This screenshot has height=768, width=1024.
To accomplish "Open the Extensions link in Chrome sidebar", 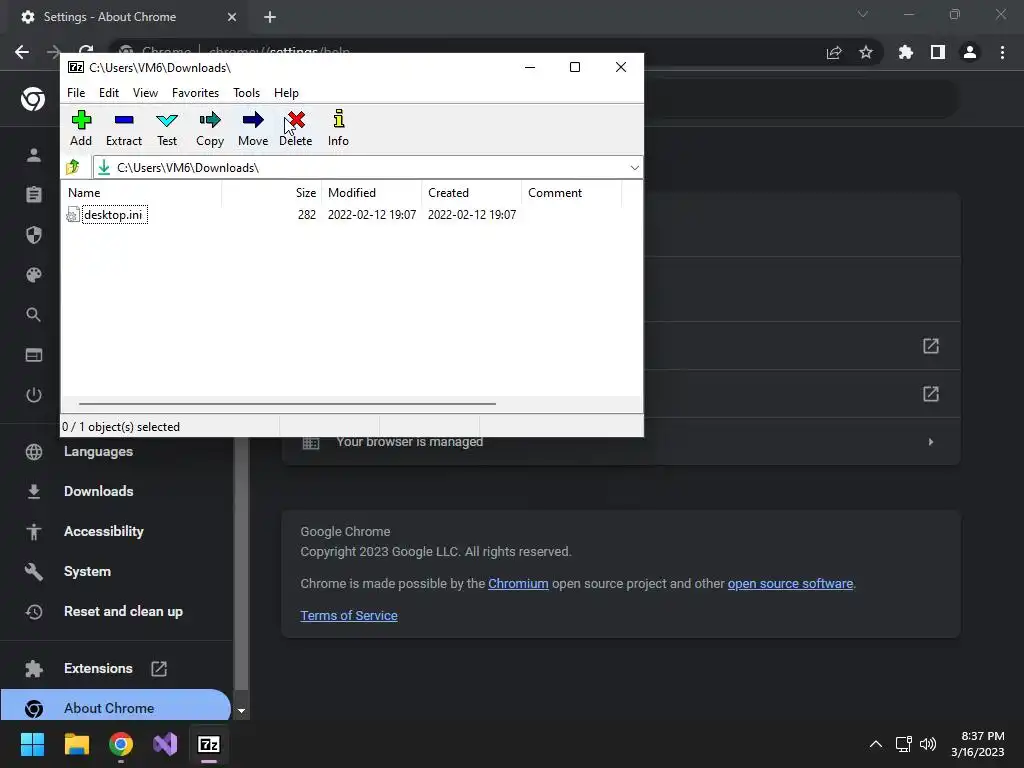I will click(99, 668).
